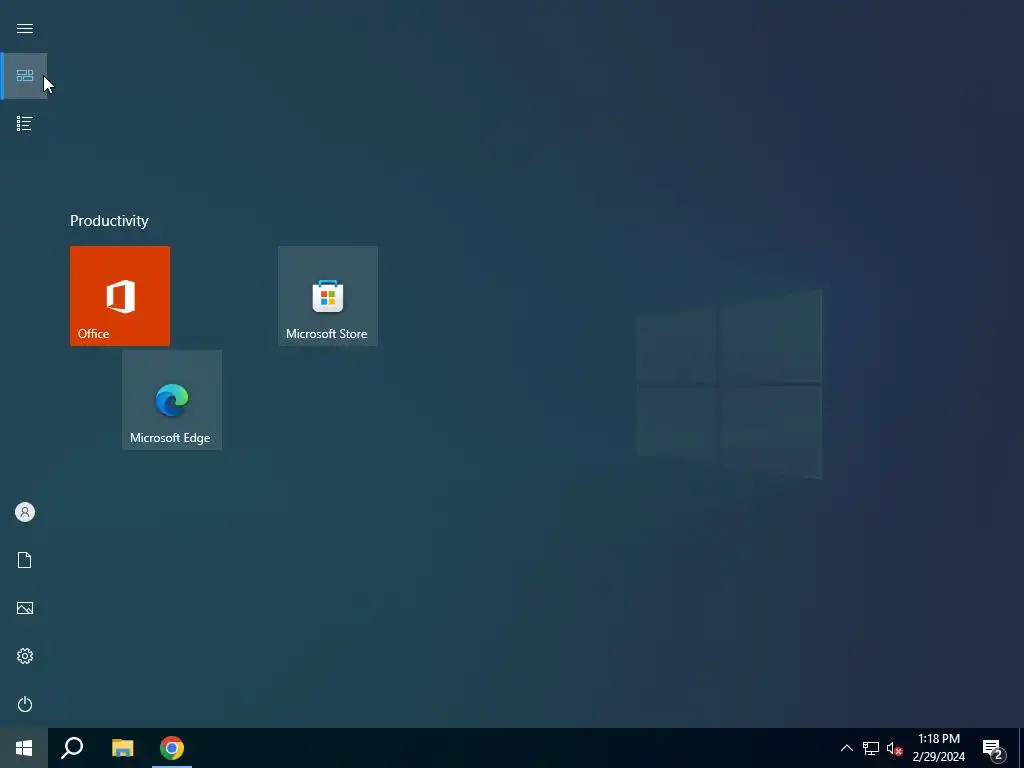The image size is (1024, 768).
Task: Open taskbar Search magnifier
Action: 72,748
